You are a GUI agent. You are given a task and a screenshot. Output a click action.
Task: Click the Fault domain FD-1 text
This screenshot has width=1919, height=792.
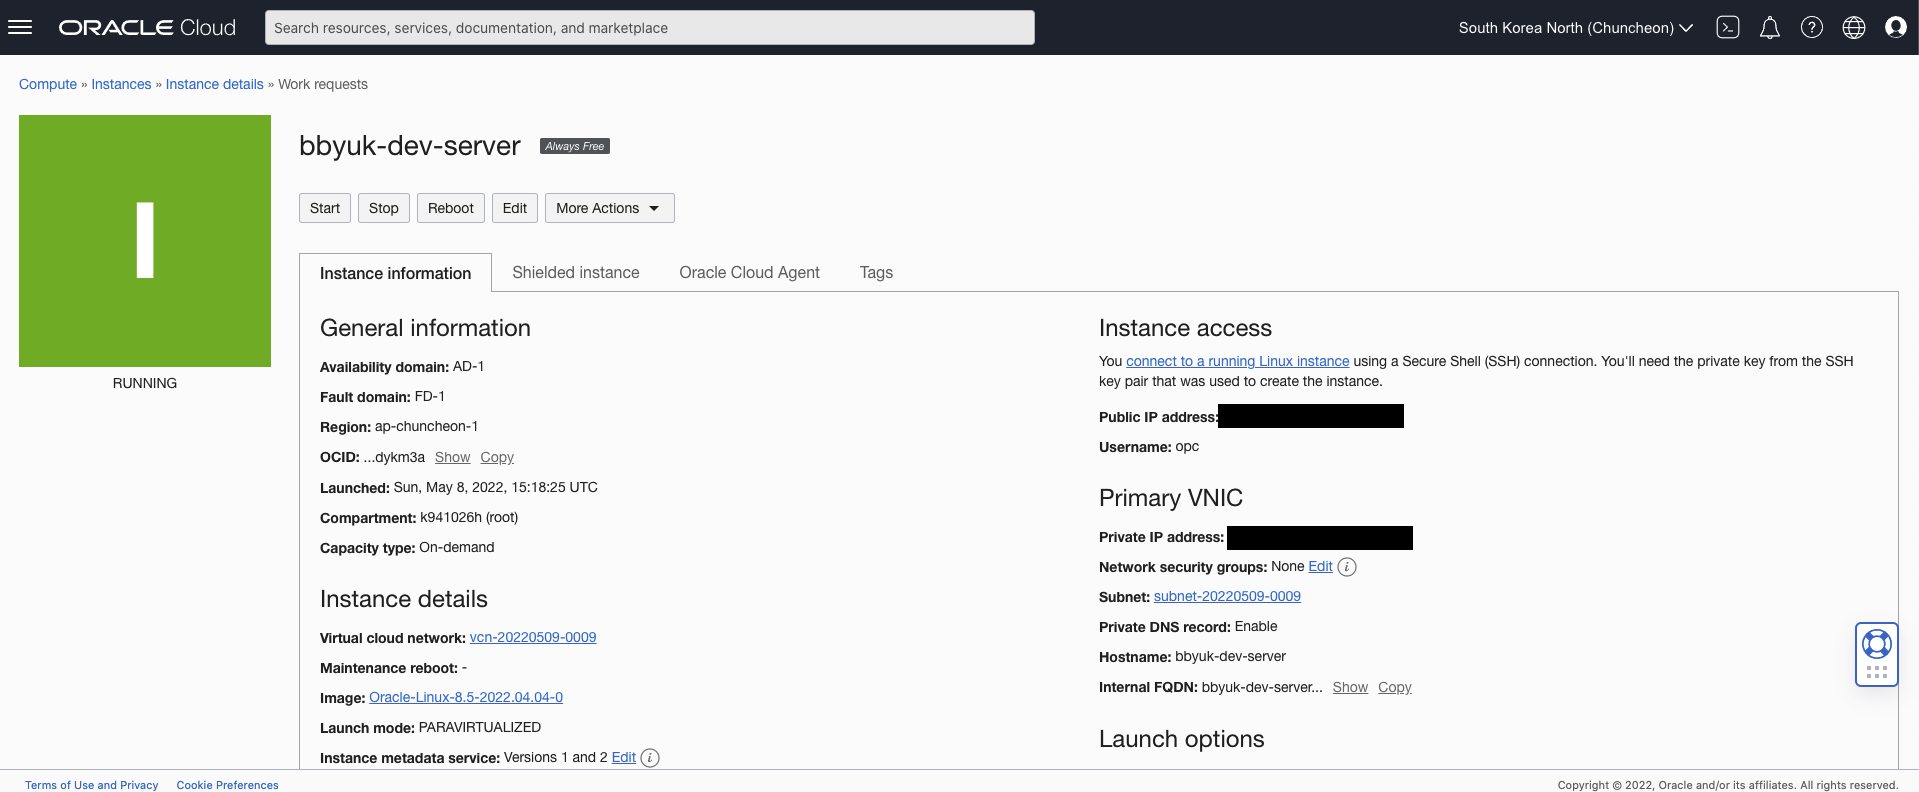pos(430,396)
